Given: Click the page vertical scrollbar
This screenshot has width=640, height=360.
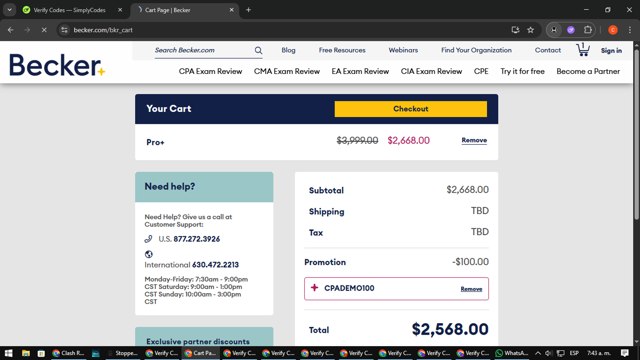Looking at the screenshot, I should pos(636,135).
